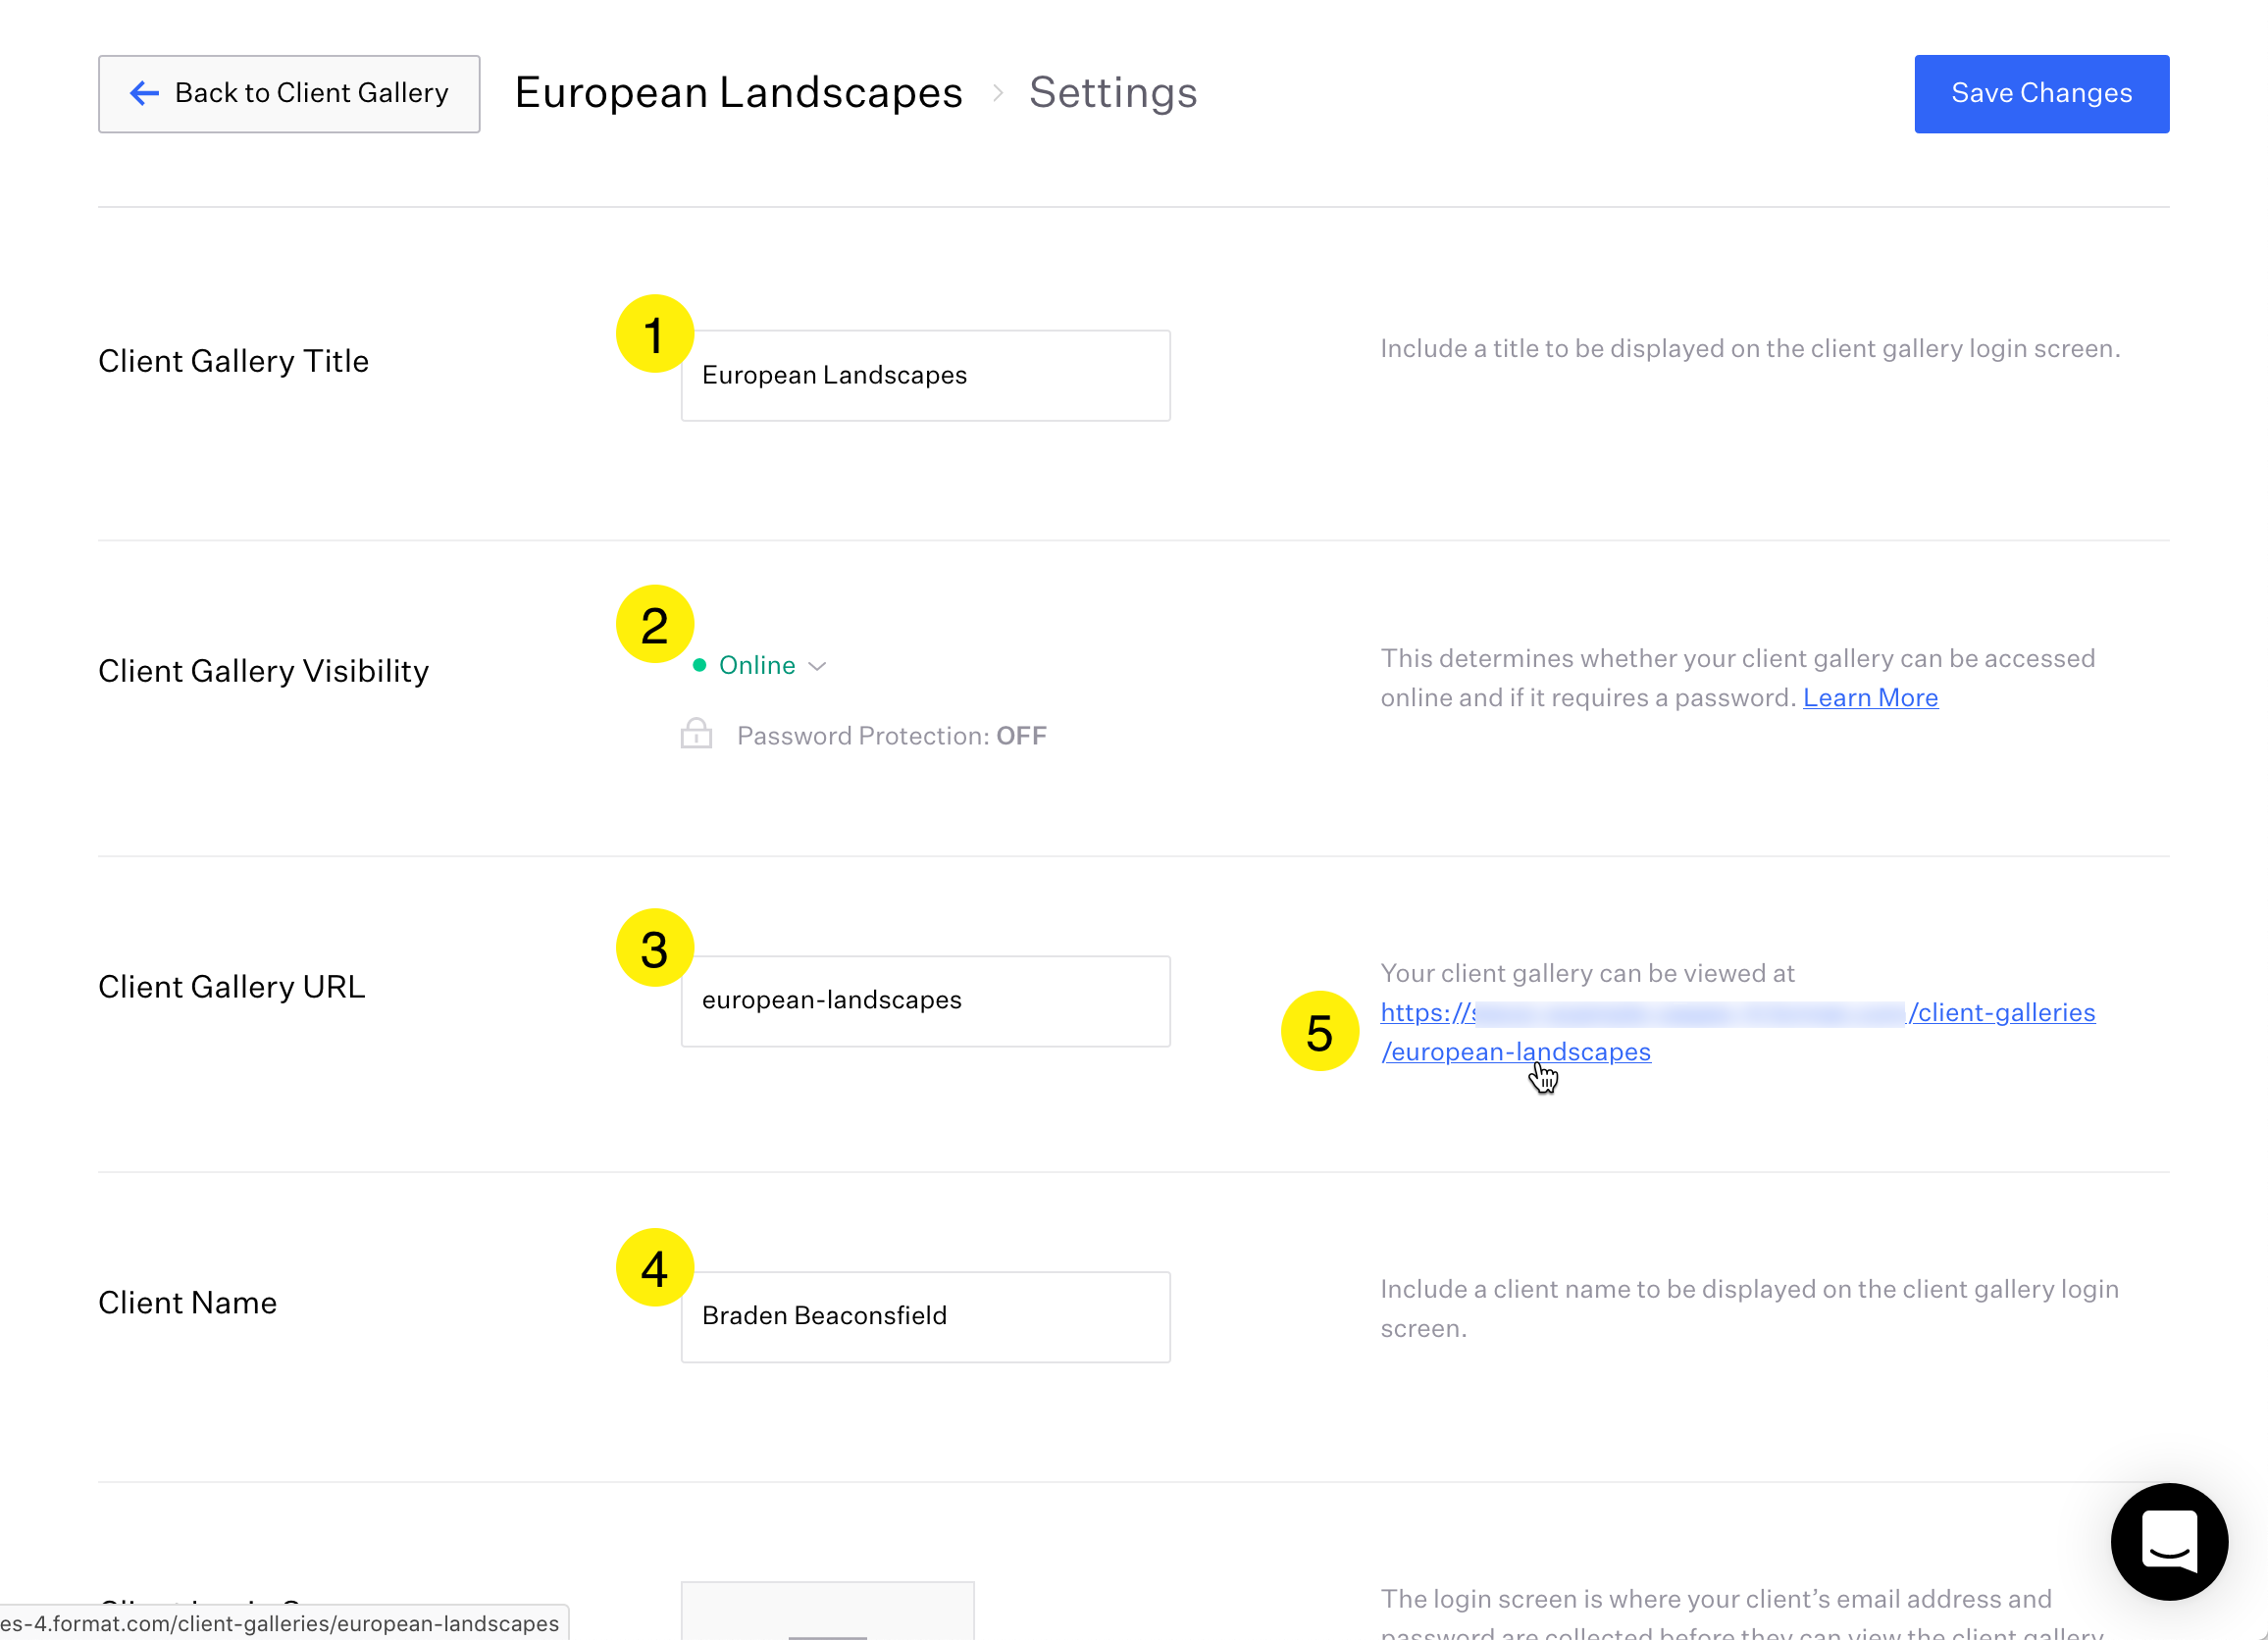Click the chevron next to Online
This screenshot has height=1640, width=2268.
tap(817, 666)
